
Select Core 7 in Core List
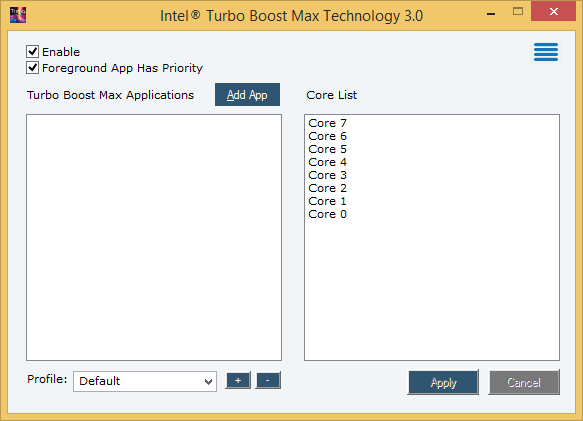[328, 123]
